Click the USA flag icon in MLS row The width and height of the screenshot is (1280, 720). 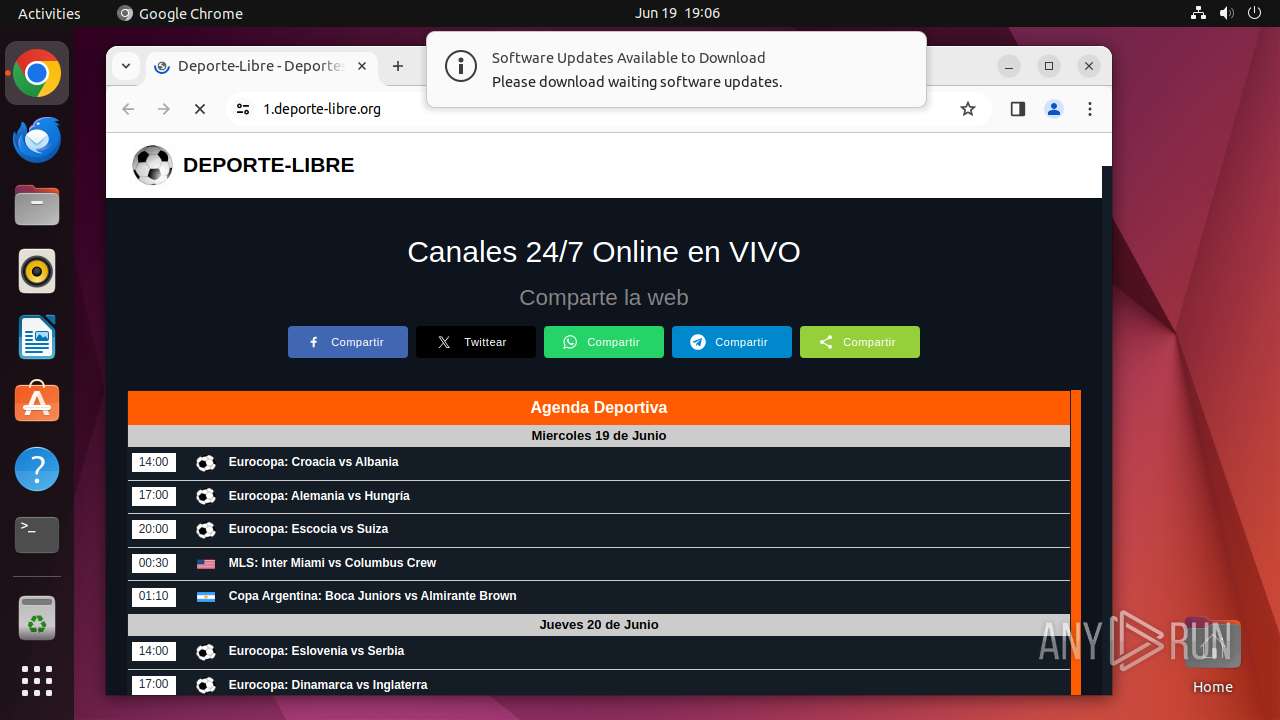point(206,564)
